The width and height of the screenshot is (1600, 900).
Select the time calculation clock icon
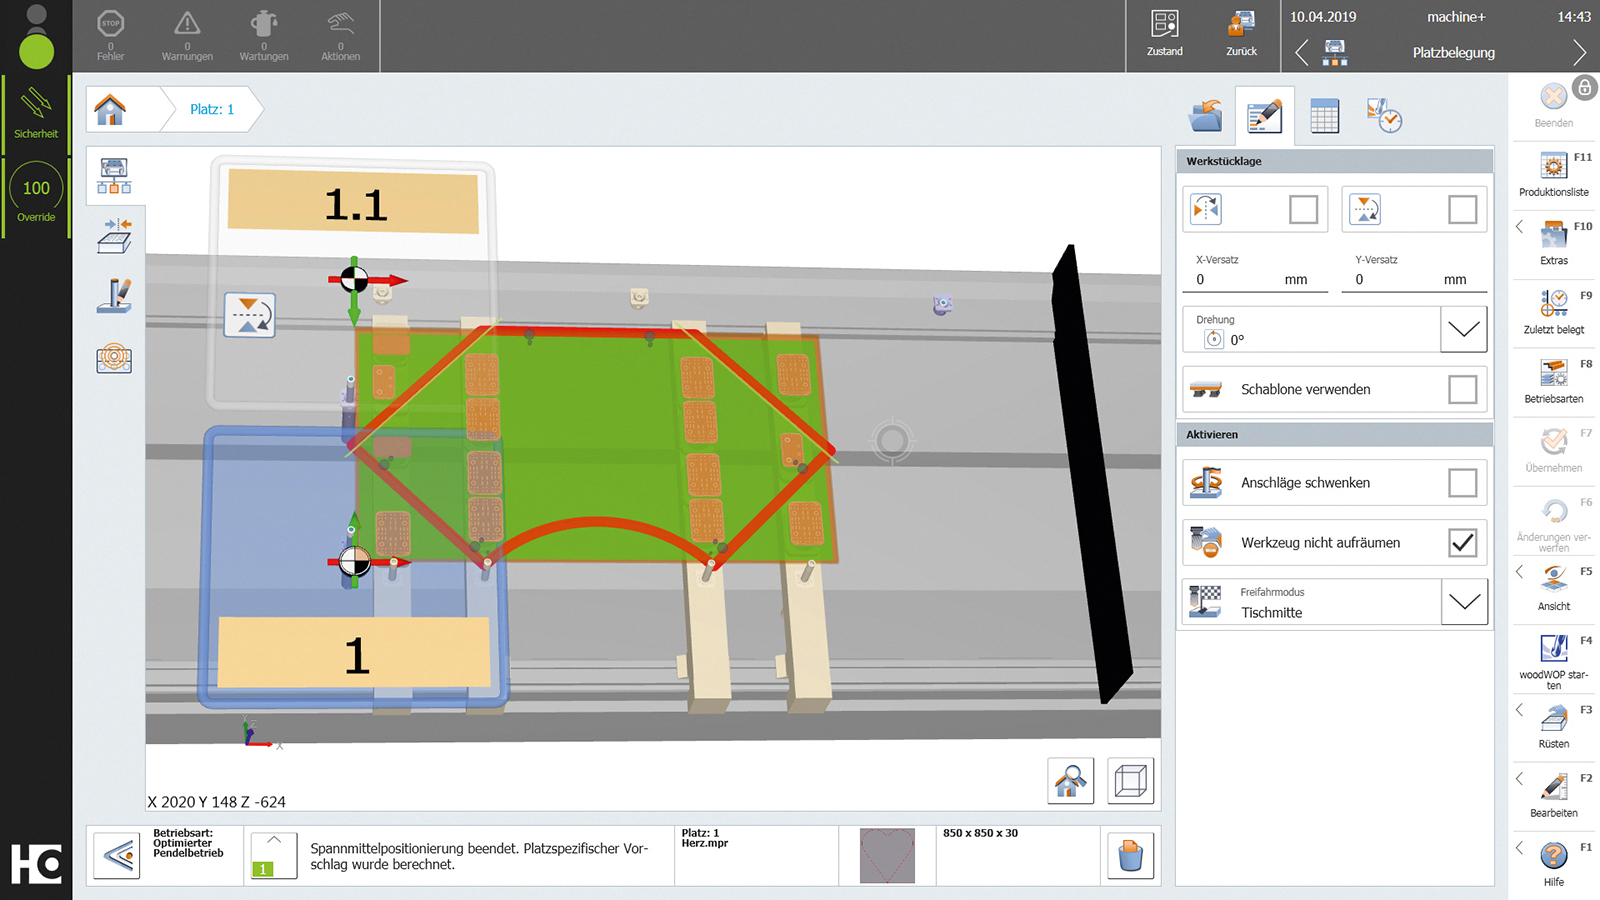tap(1383, 115)
